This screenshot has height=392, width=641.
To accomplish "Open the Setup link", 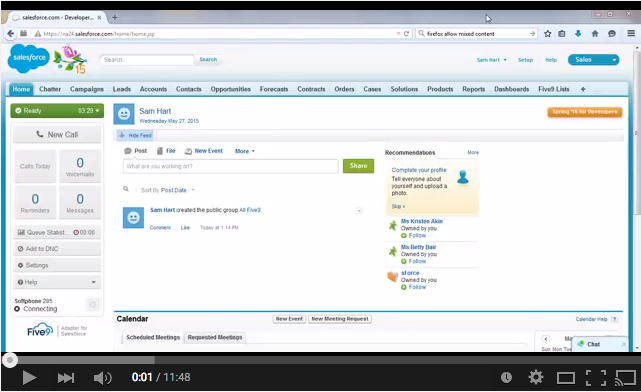I will [525, 60].
